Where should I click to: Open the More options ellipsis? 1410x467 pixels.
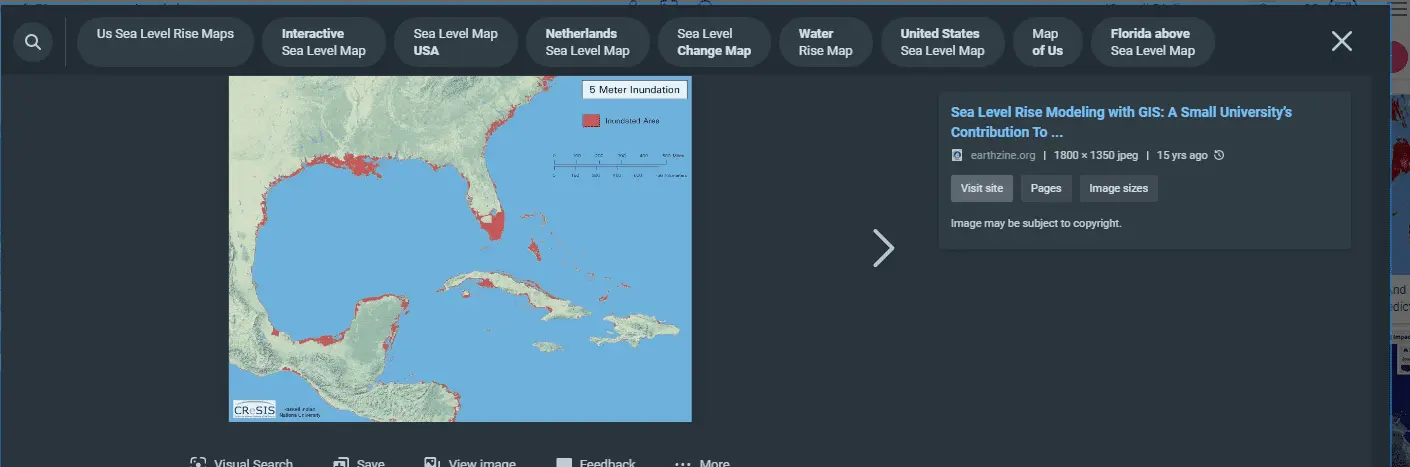683,464
